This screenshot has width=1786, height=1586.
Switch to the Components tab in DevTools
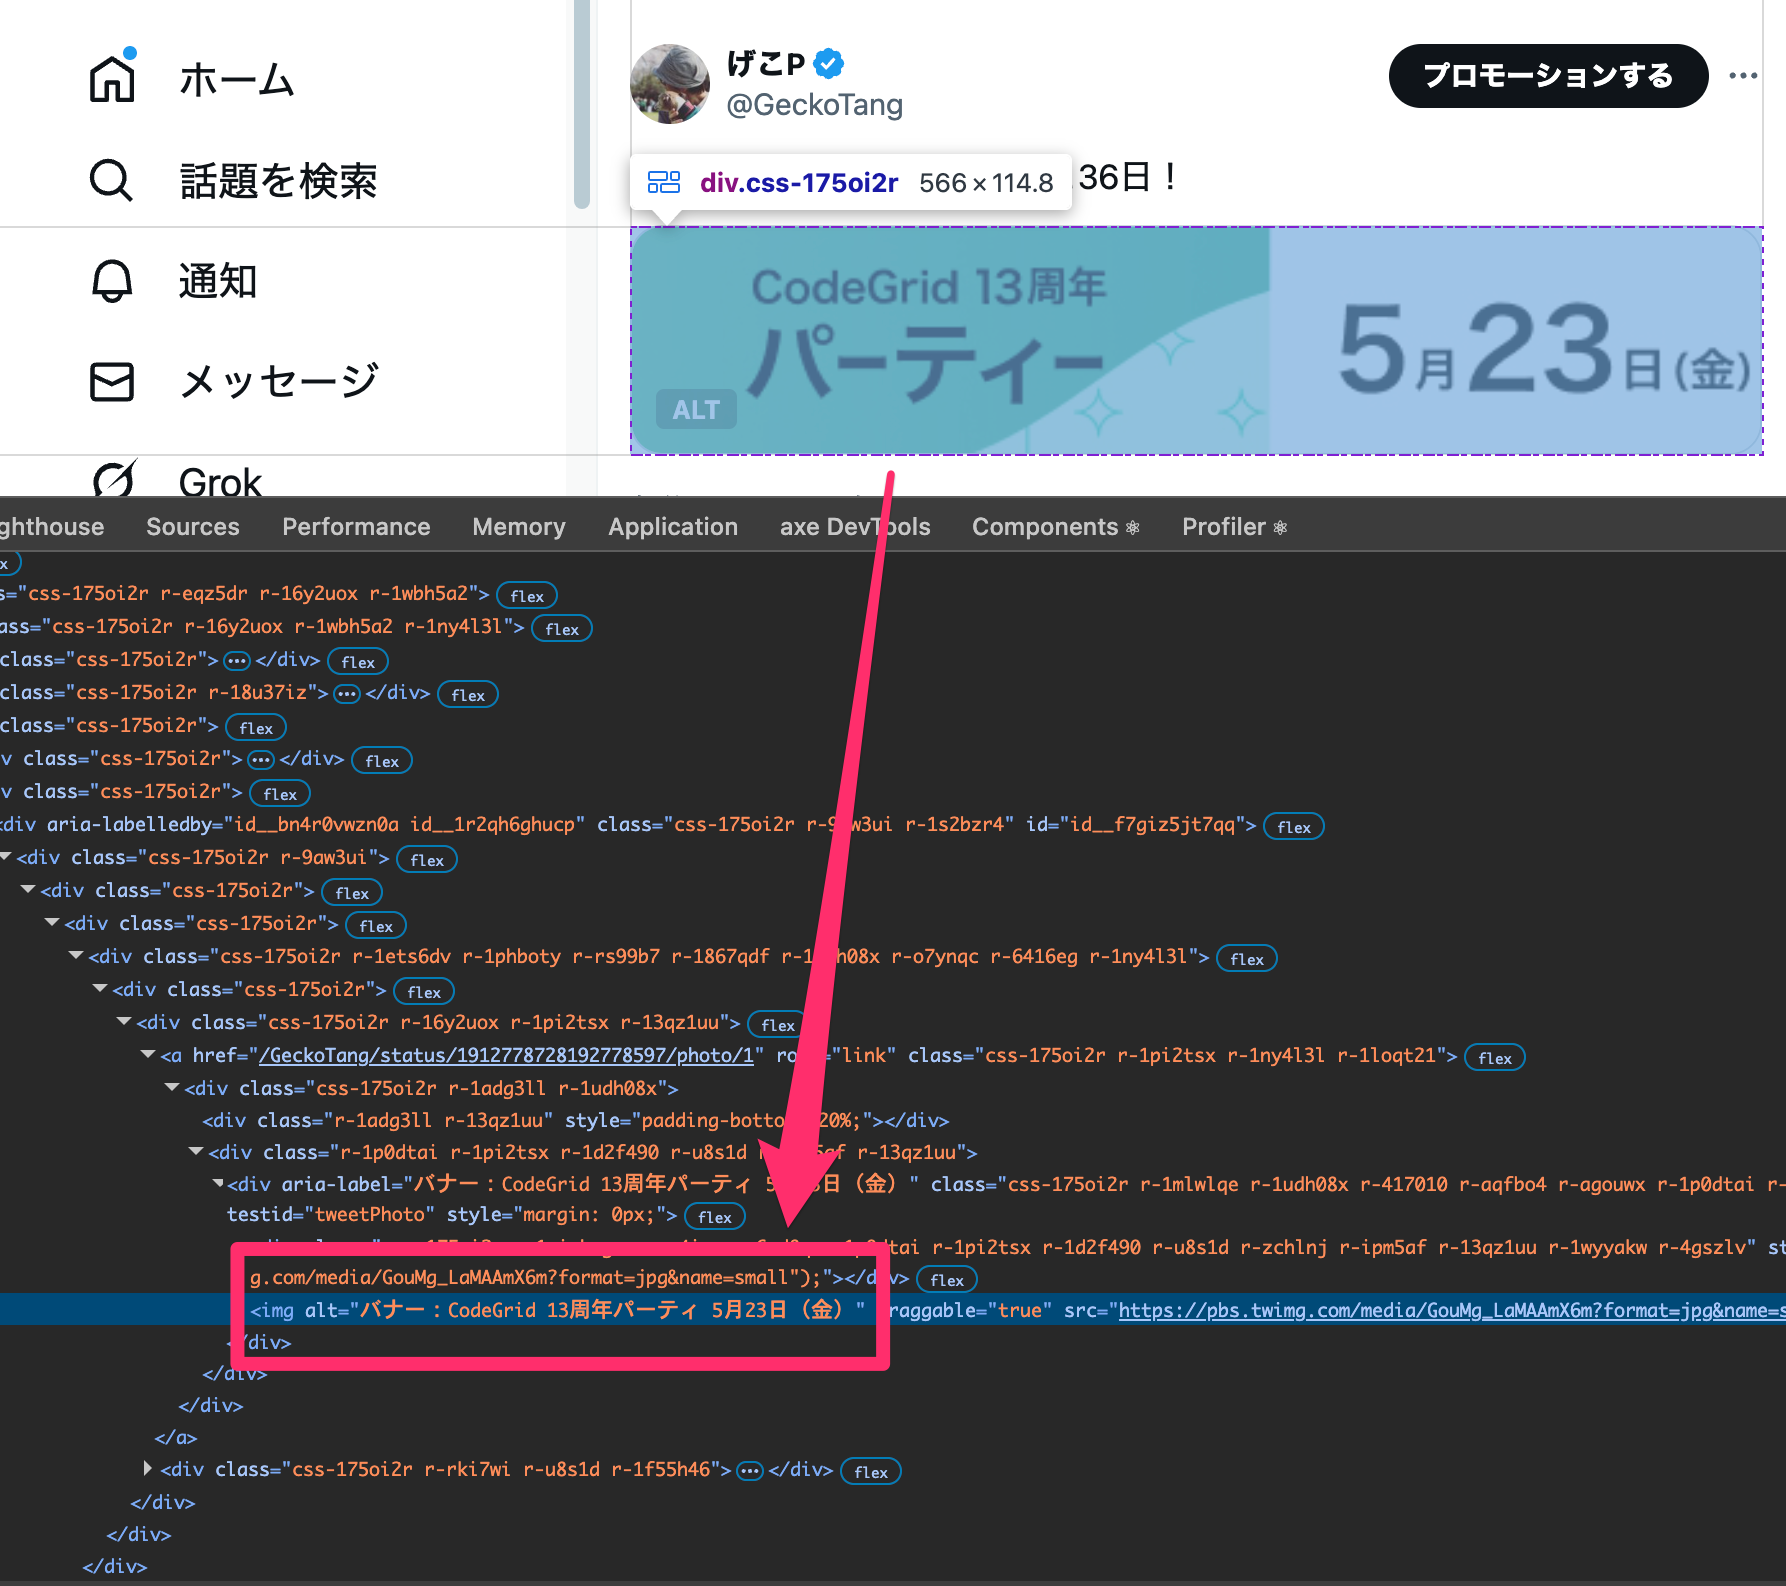click(x=1056, y=527)
